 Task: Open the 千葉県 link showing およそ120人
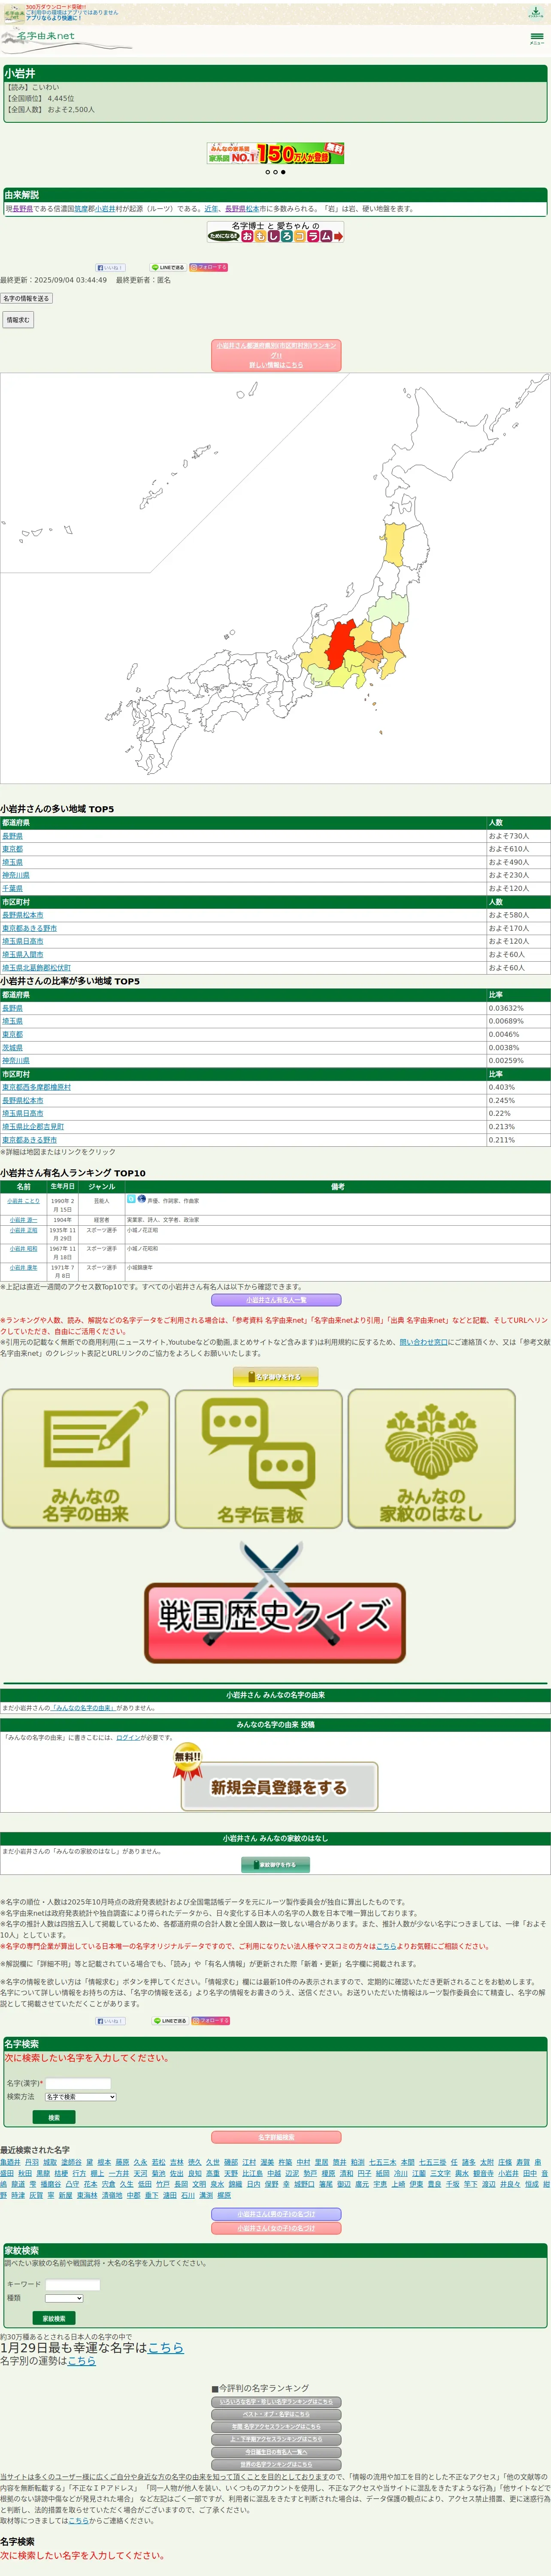[x=12, y=888]
